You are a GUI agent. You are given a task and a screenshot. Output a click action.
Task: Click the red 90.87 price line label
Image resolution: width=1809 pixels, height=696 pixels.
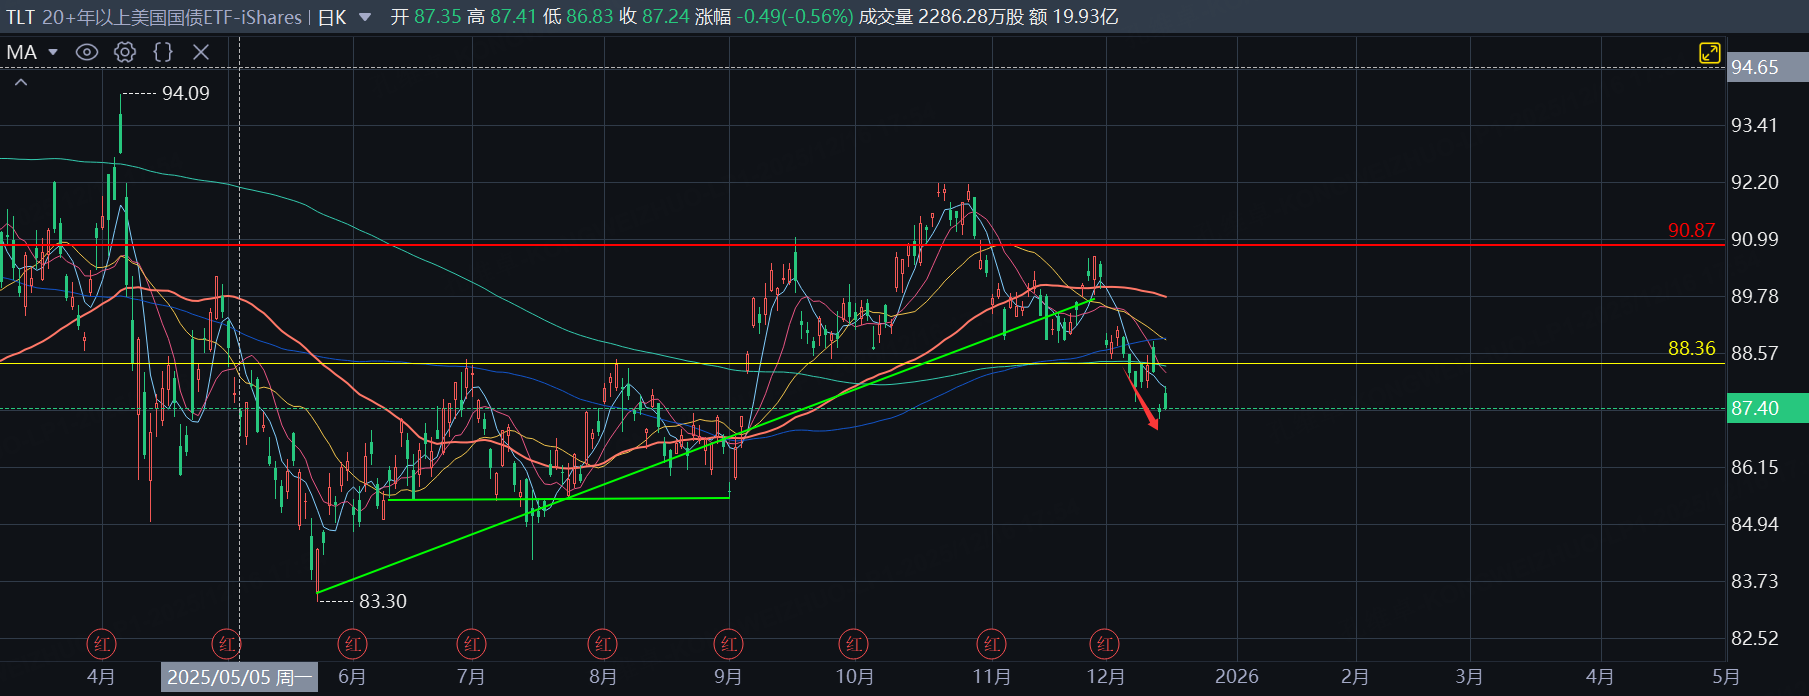(x=1691, y=230)
